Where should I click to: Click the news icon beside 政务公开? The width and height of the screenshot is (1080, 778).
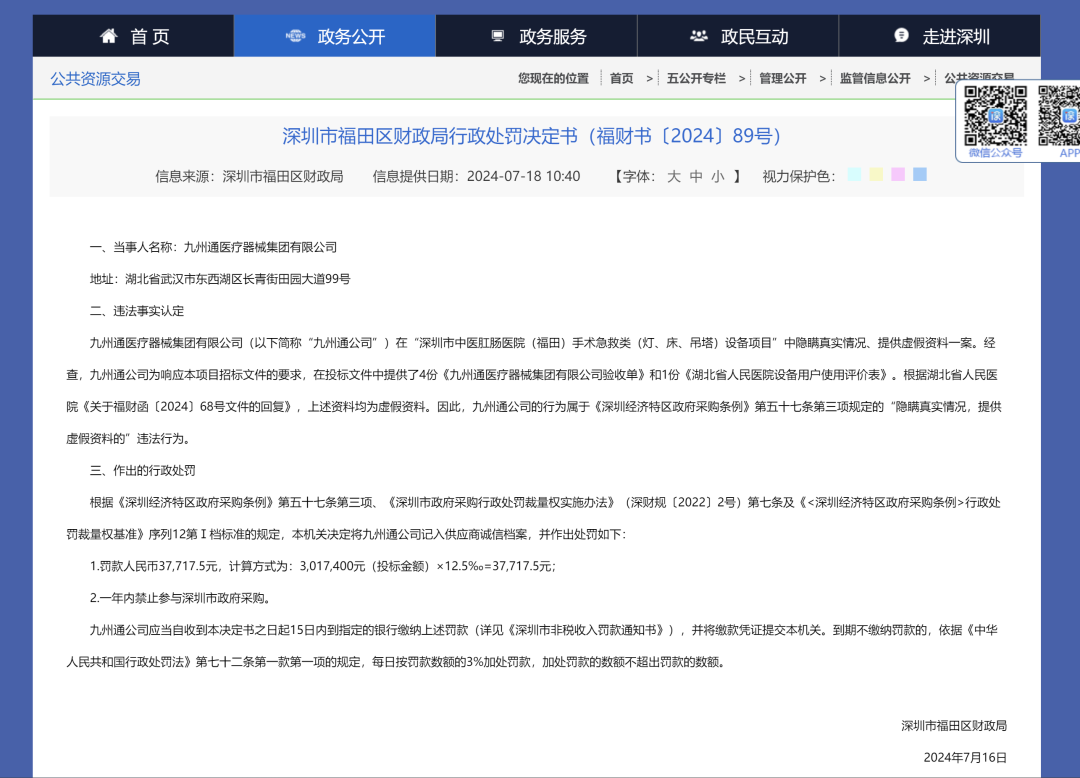(x=295, y=36)
